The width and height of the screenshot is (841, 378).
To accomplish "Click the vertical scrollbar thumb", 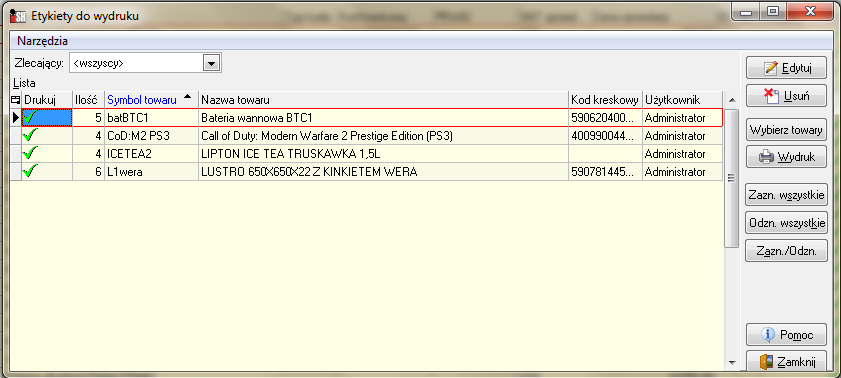I will coord(732,178).
